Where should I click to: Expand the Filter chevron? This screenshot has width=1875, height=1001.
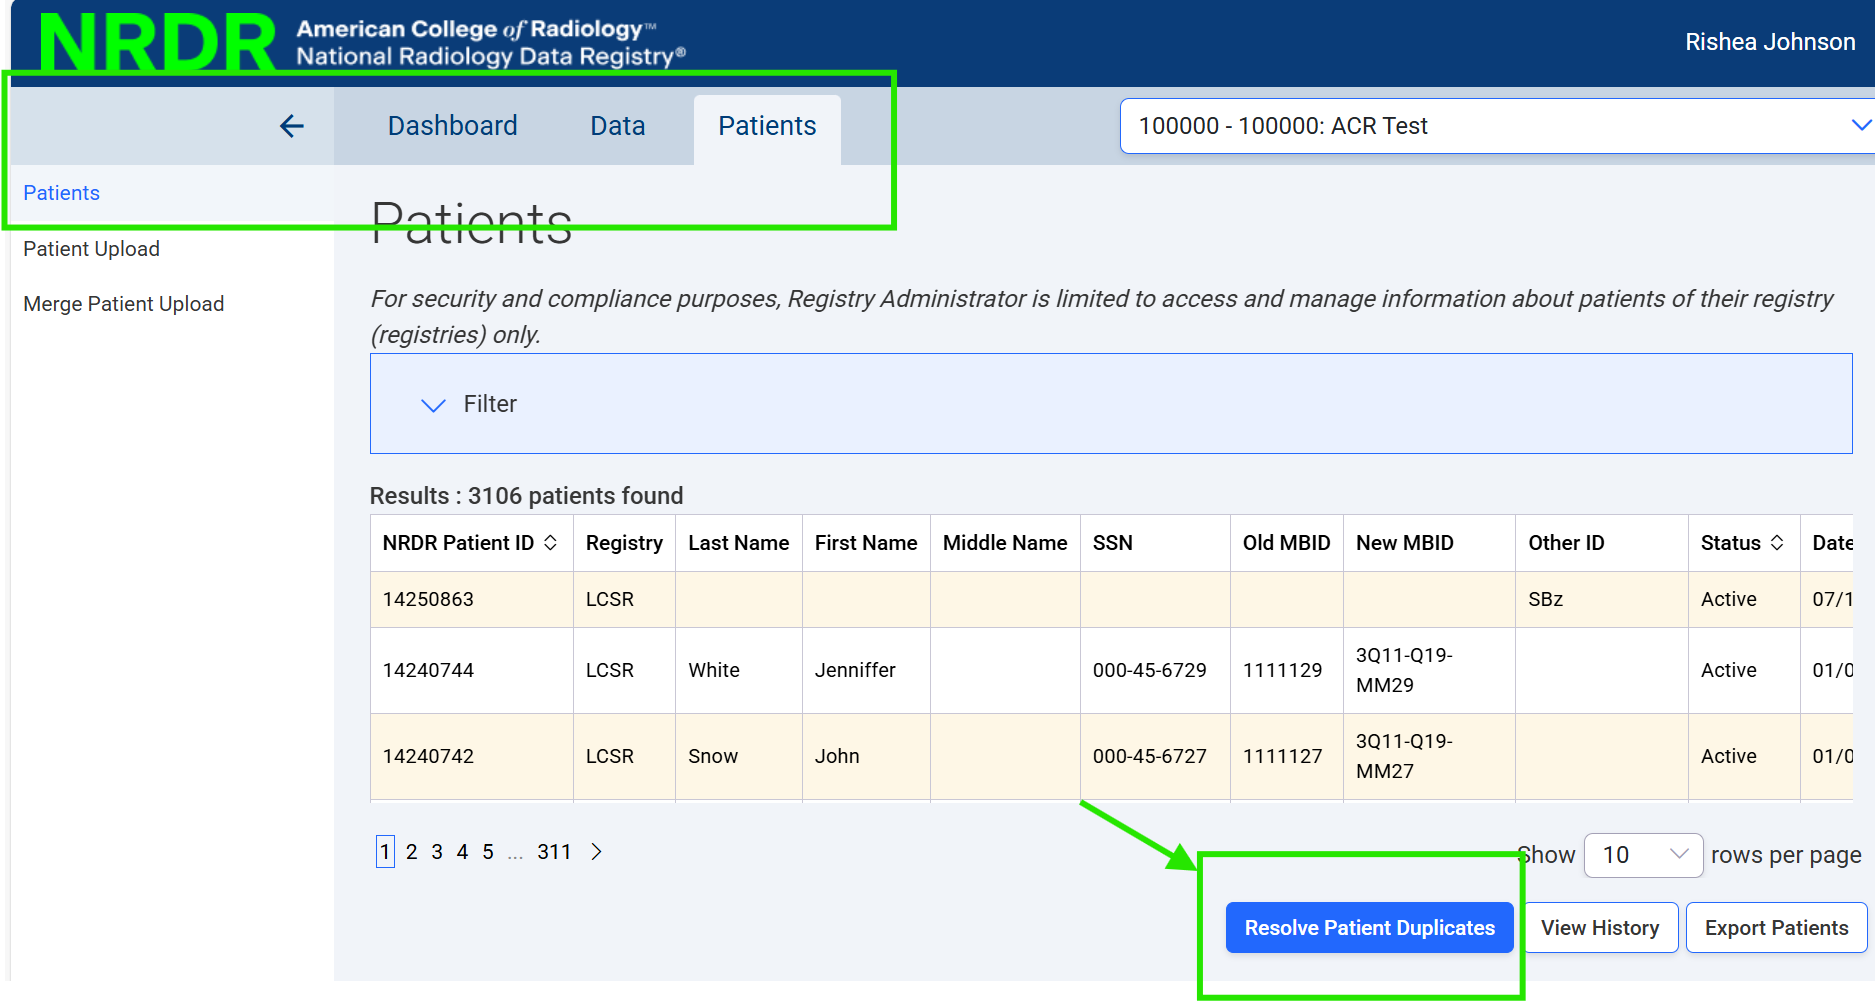(x=433, y=405)
